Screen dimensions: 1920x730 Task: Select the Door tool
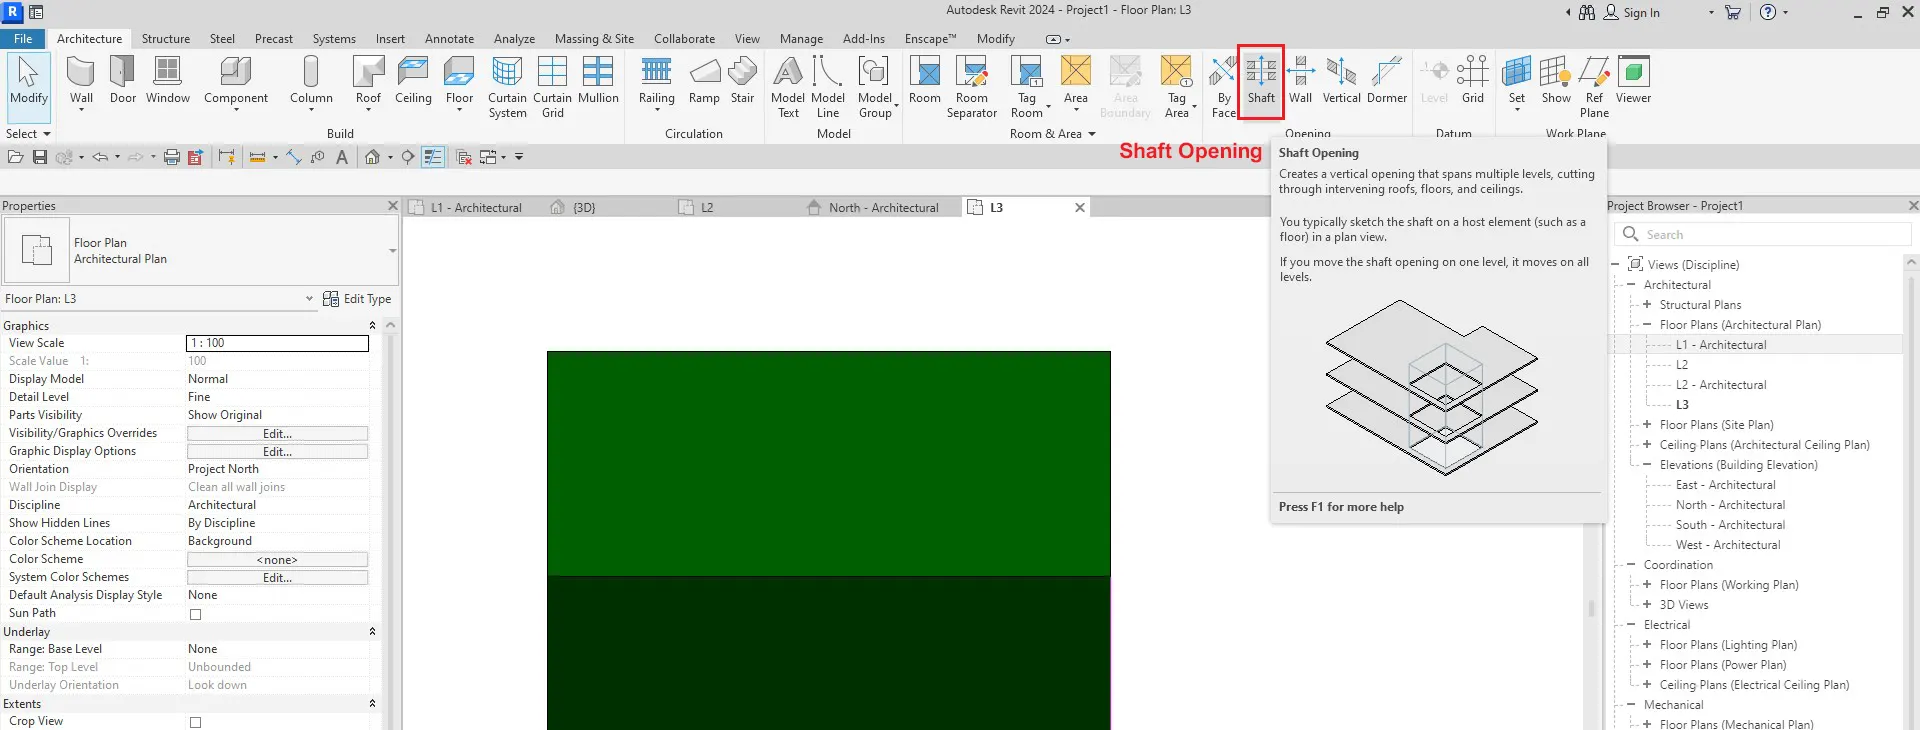[123, 80]
